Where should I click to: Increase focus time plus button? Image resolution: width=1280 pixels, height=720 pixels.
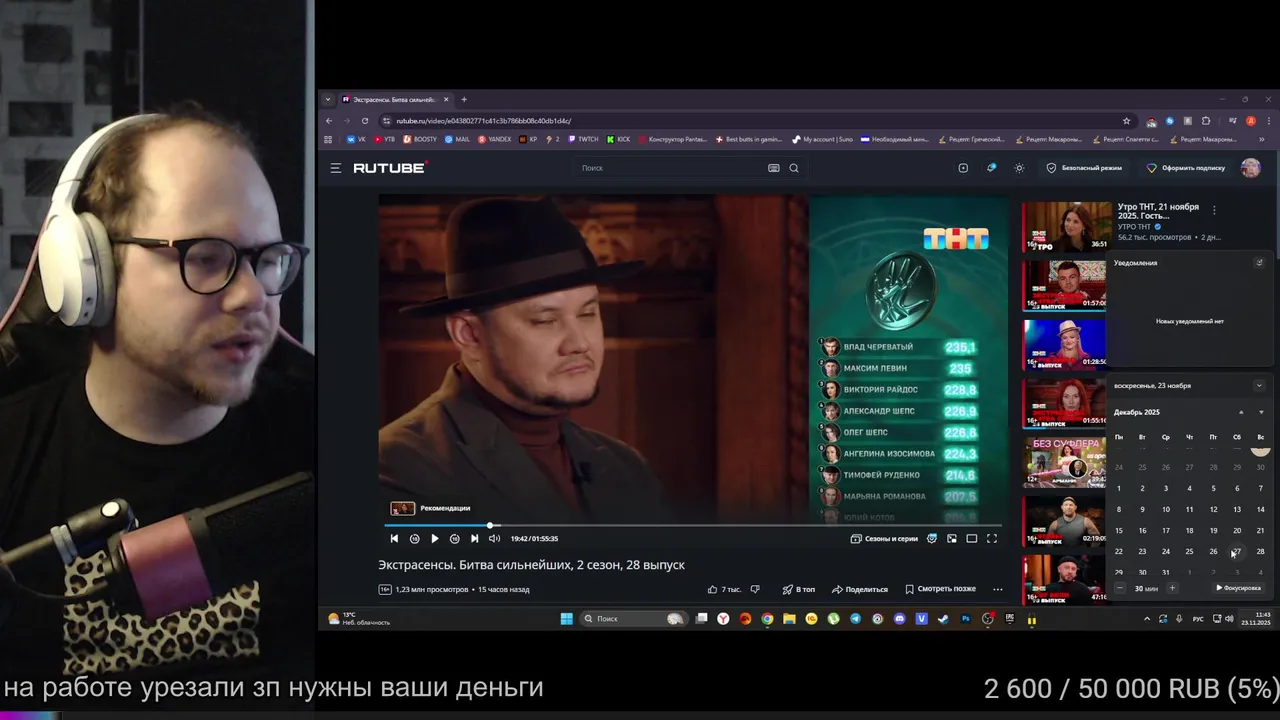point(1171,588)
